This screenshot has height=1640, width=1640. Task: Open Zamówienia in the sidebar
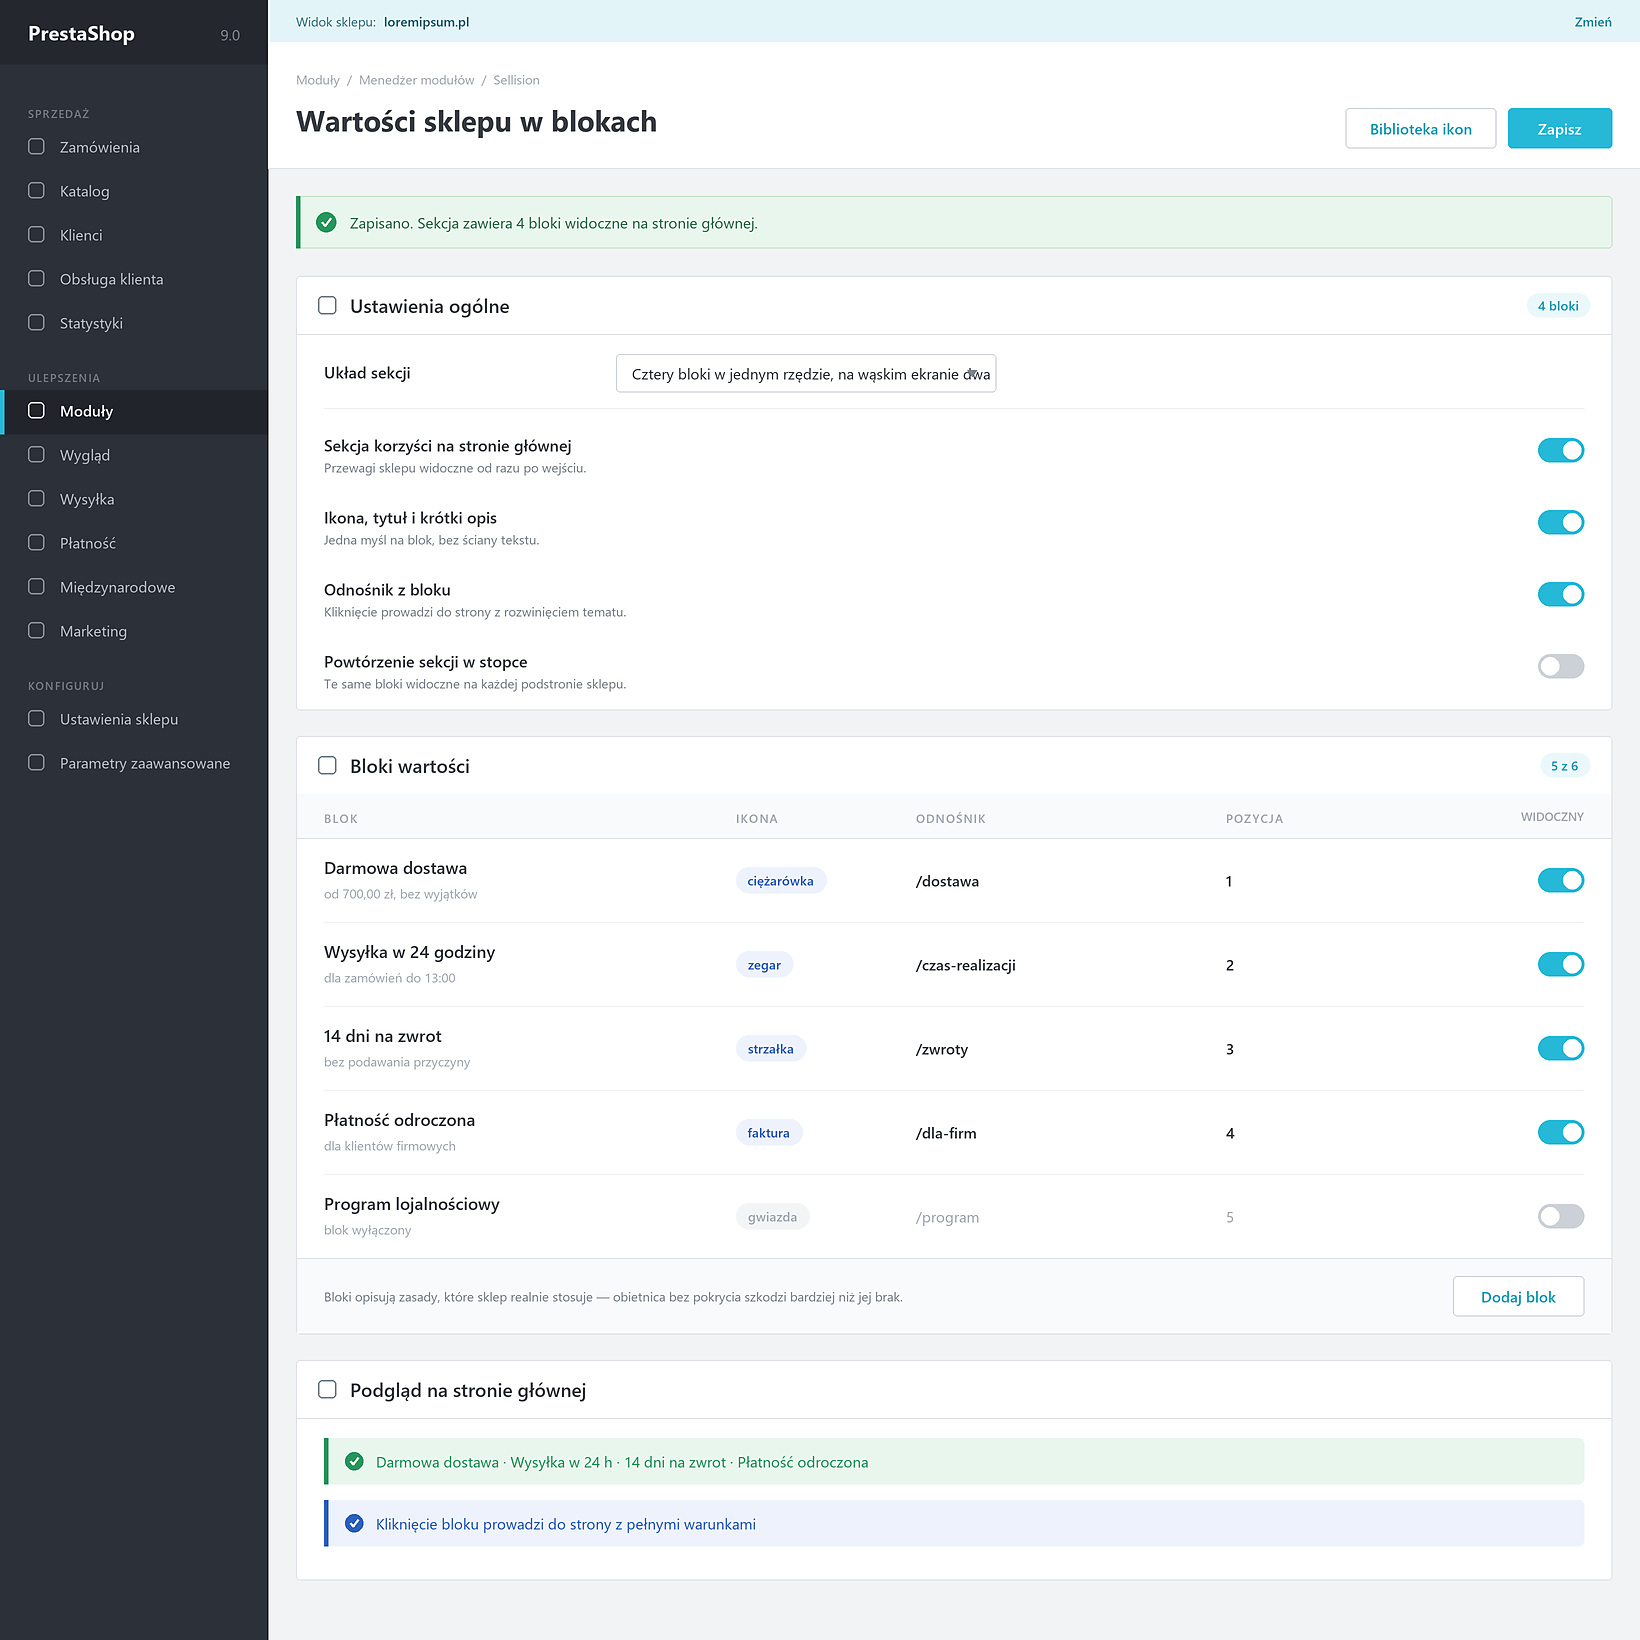[134, 147]
